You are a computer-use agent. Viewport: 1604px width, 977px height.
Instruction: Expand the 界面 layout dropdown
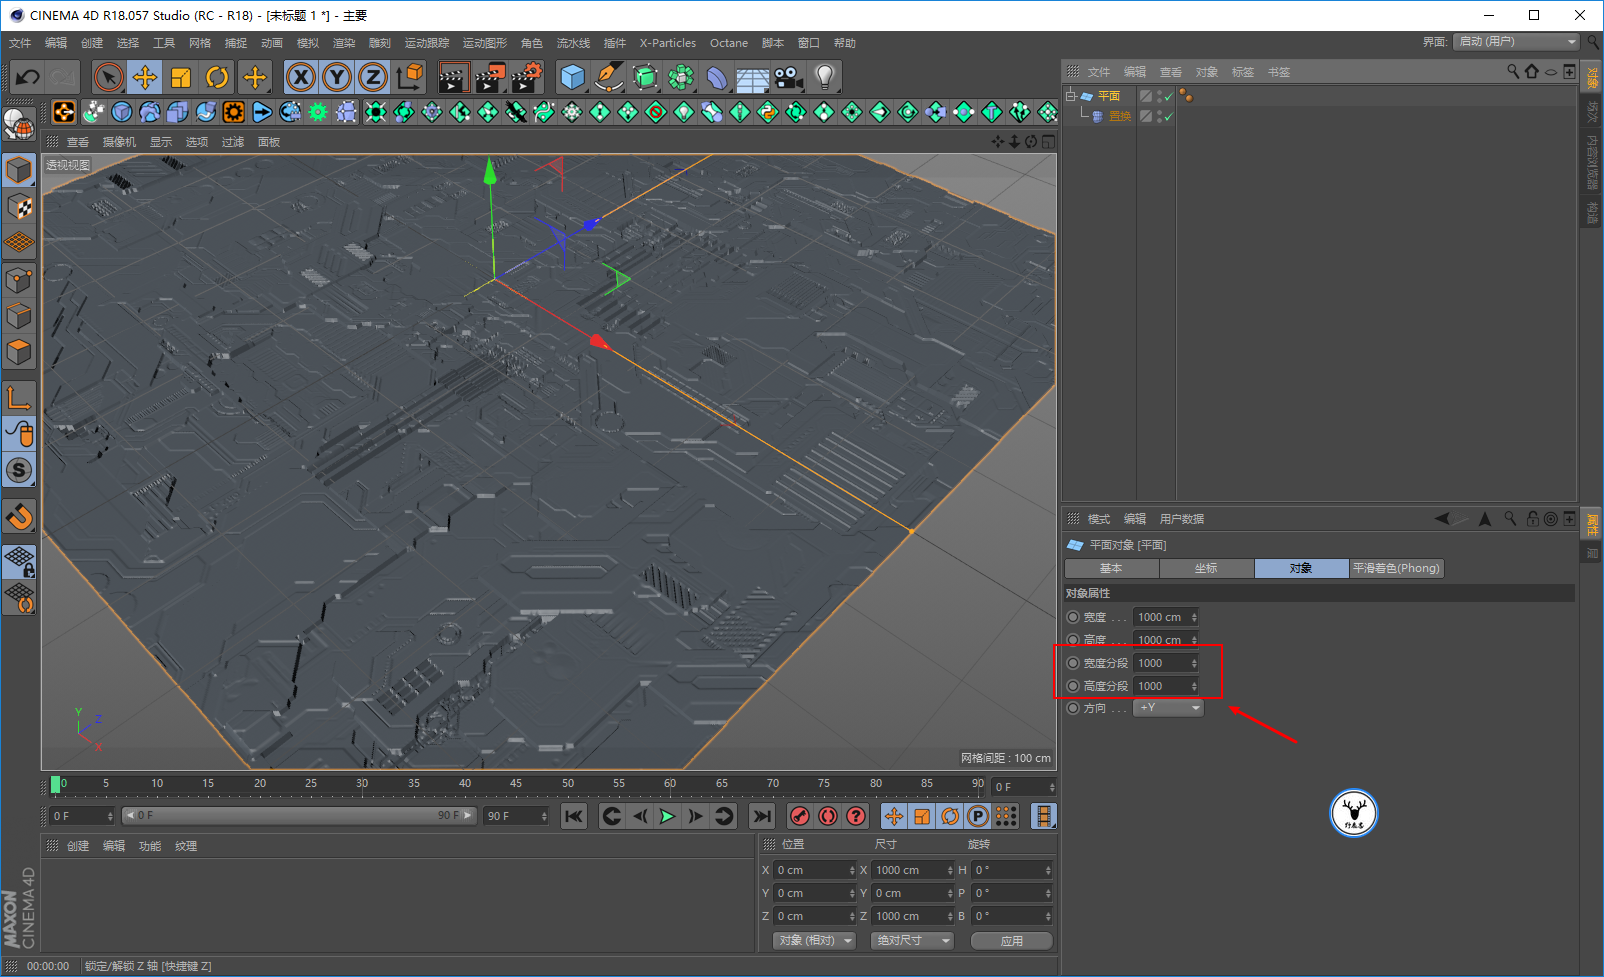(x=1516, y=42)
